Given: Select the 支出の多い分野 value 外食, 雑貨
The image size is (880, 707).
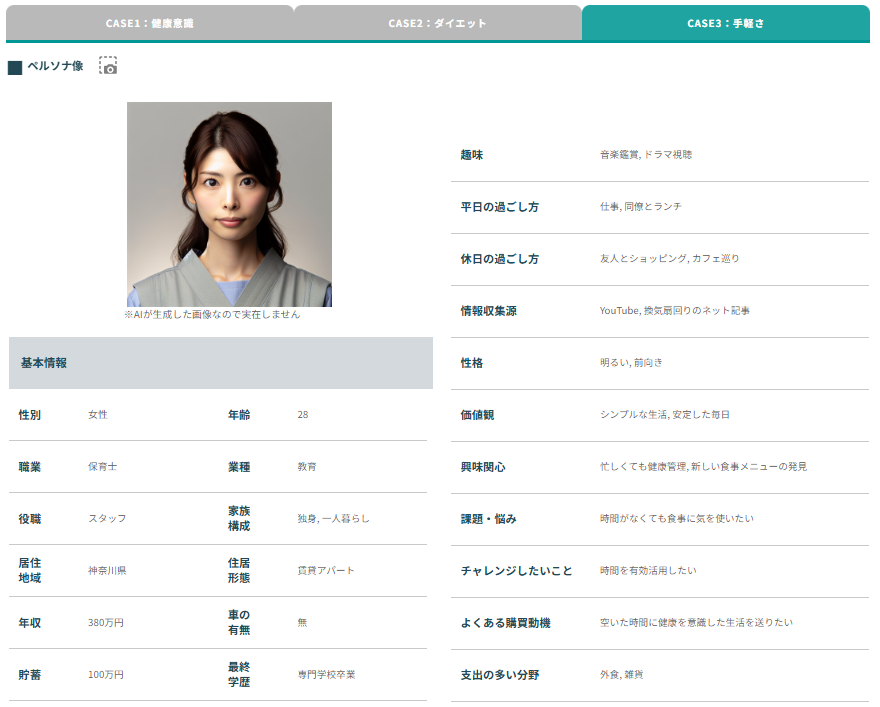Looking at the screenshot, I should click(621, 675).
